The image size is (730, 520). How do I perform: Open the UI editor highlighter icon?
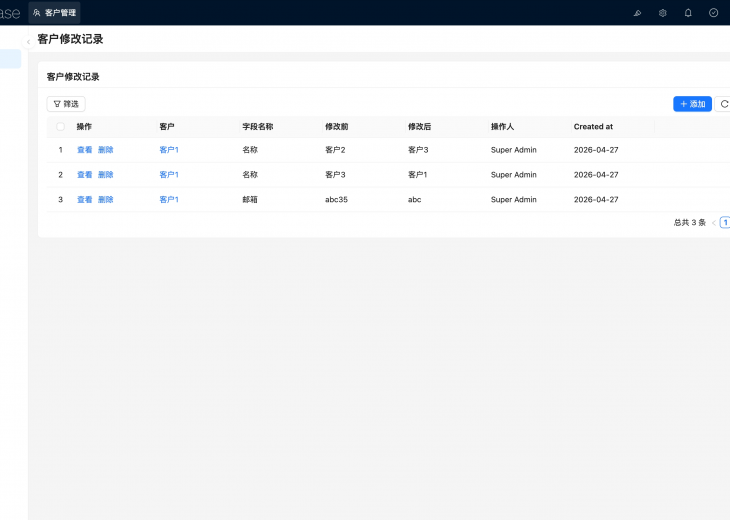[638, 13]
